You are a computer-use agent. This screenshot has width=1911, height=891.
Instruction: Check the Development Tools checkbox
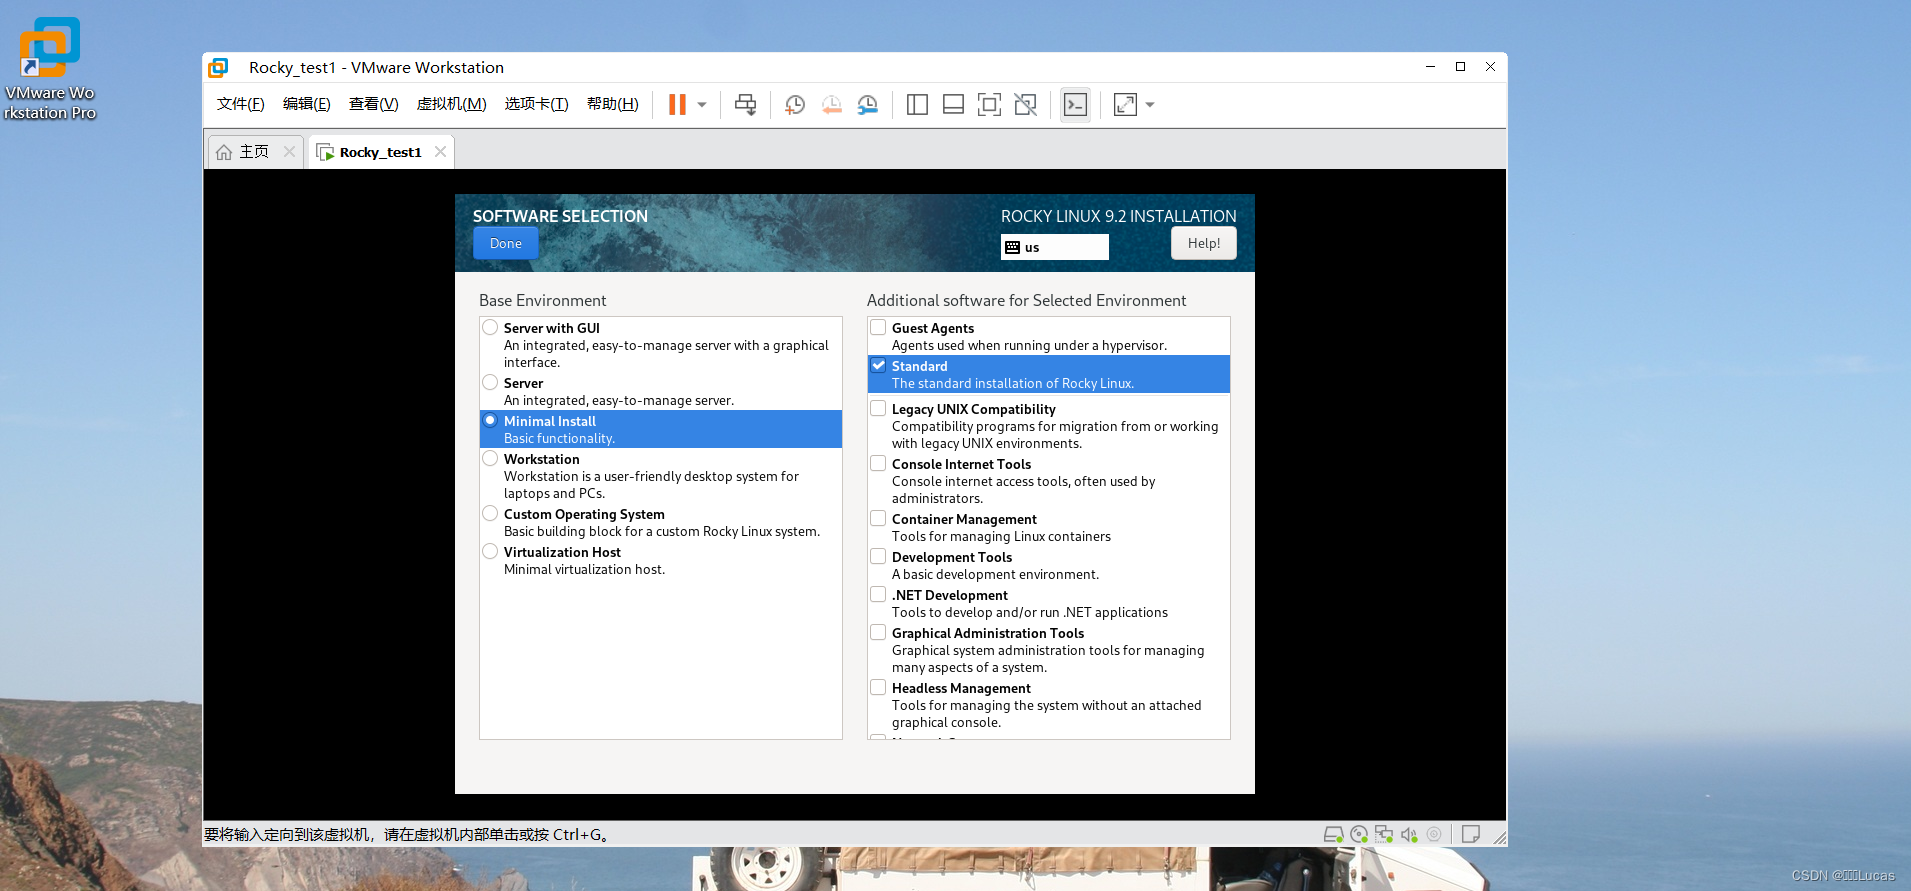click(878, 556)
